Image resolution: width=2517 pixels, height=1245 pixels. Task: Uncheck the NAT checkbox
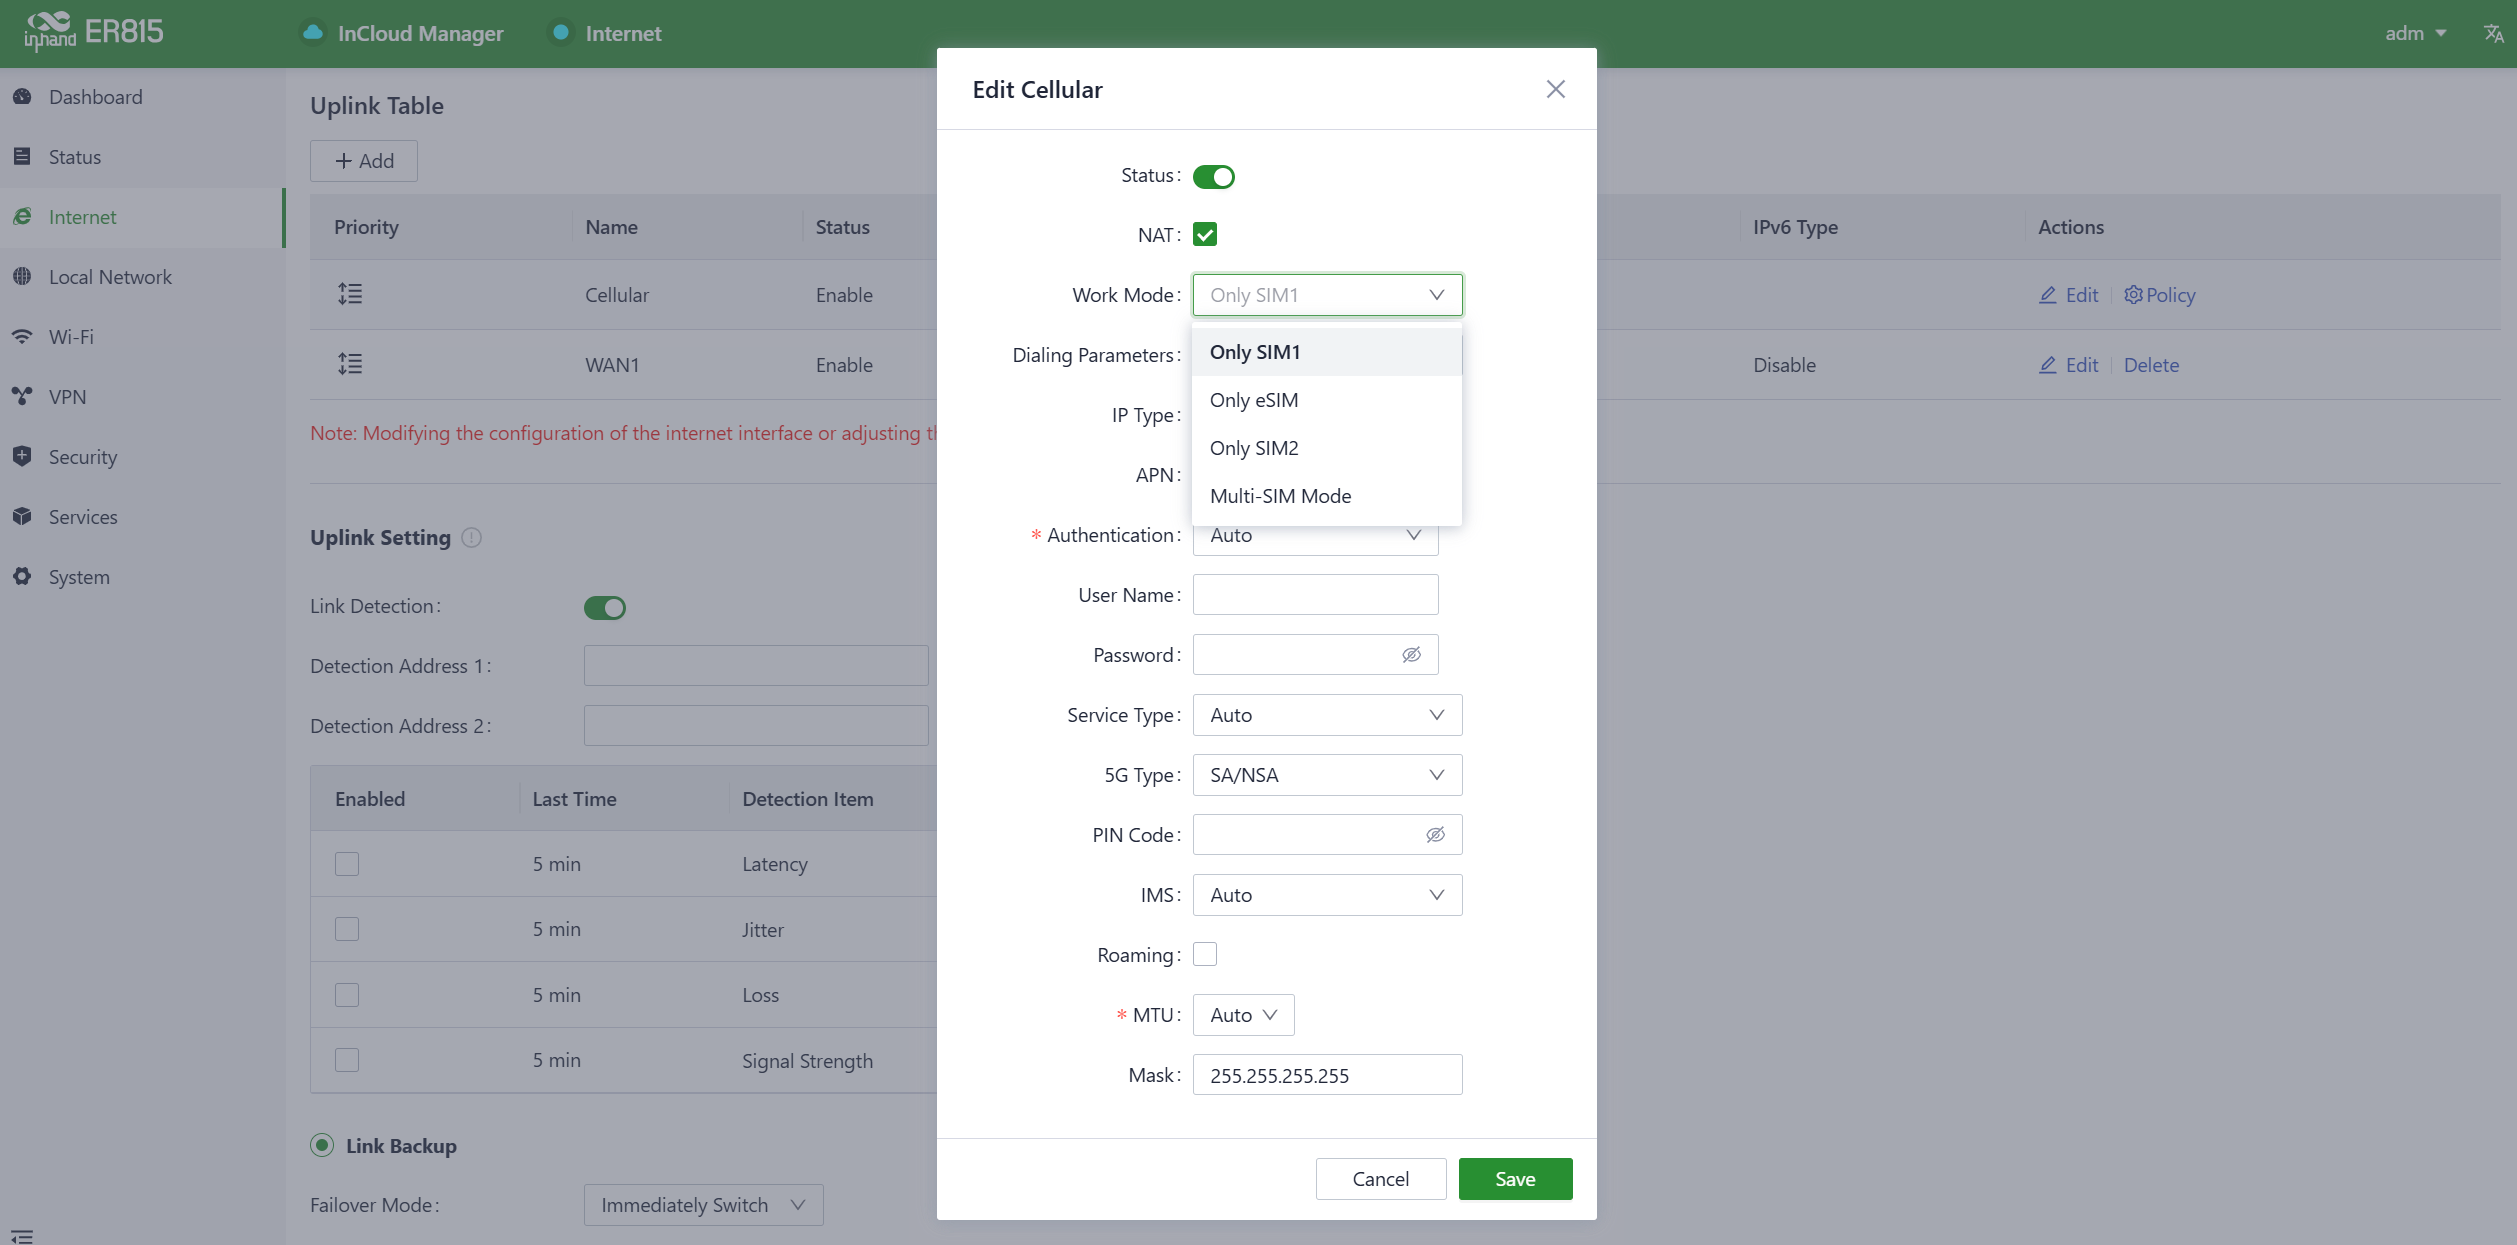point(1205,235)
